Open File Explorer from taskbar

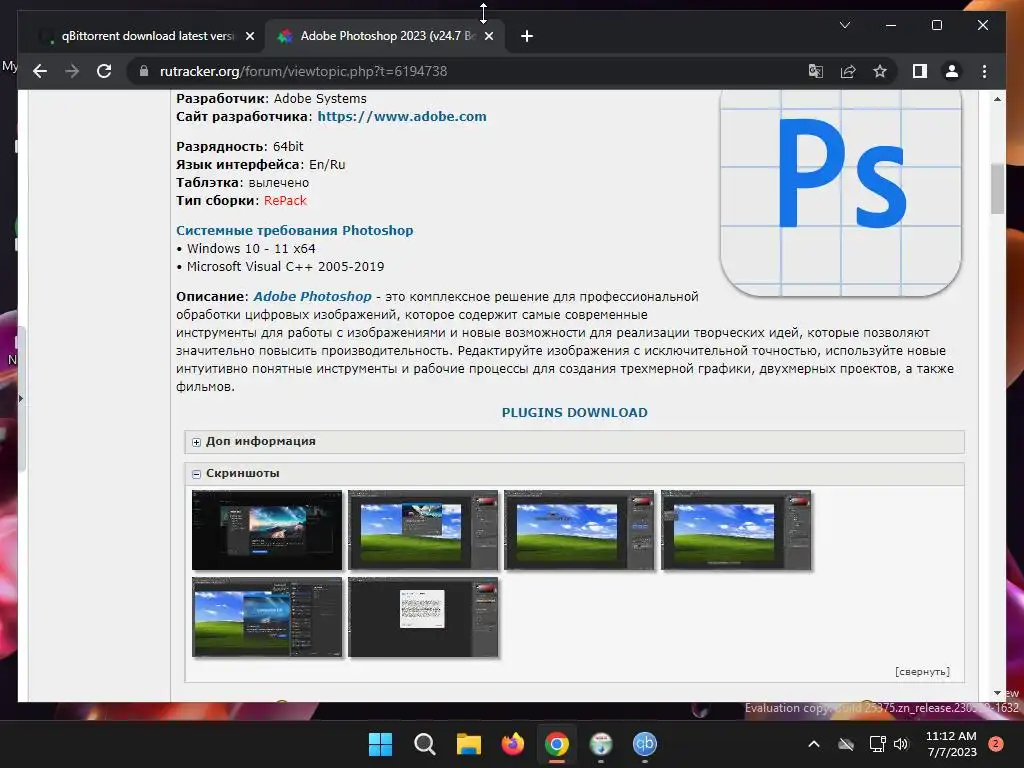pos(468,744)
